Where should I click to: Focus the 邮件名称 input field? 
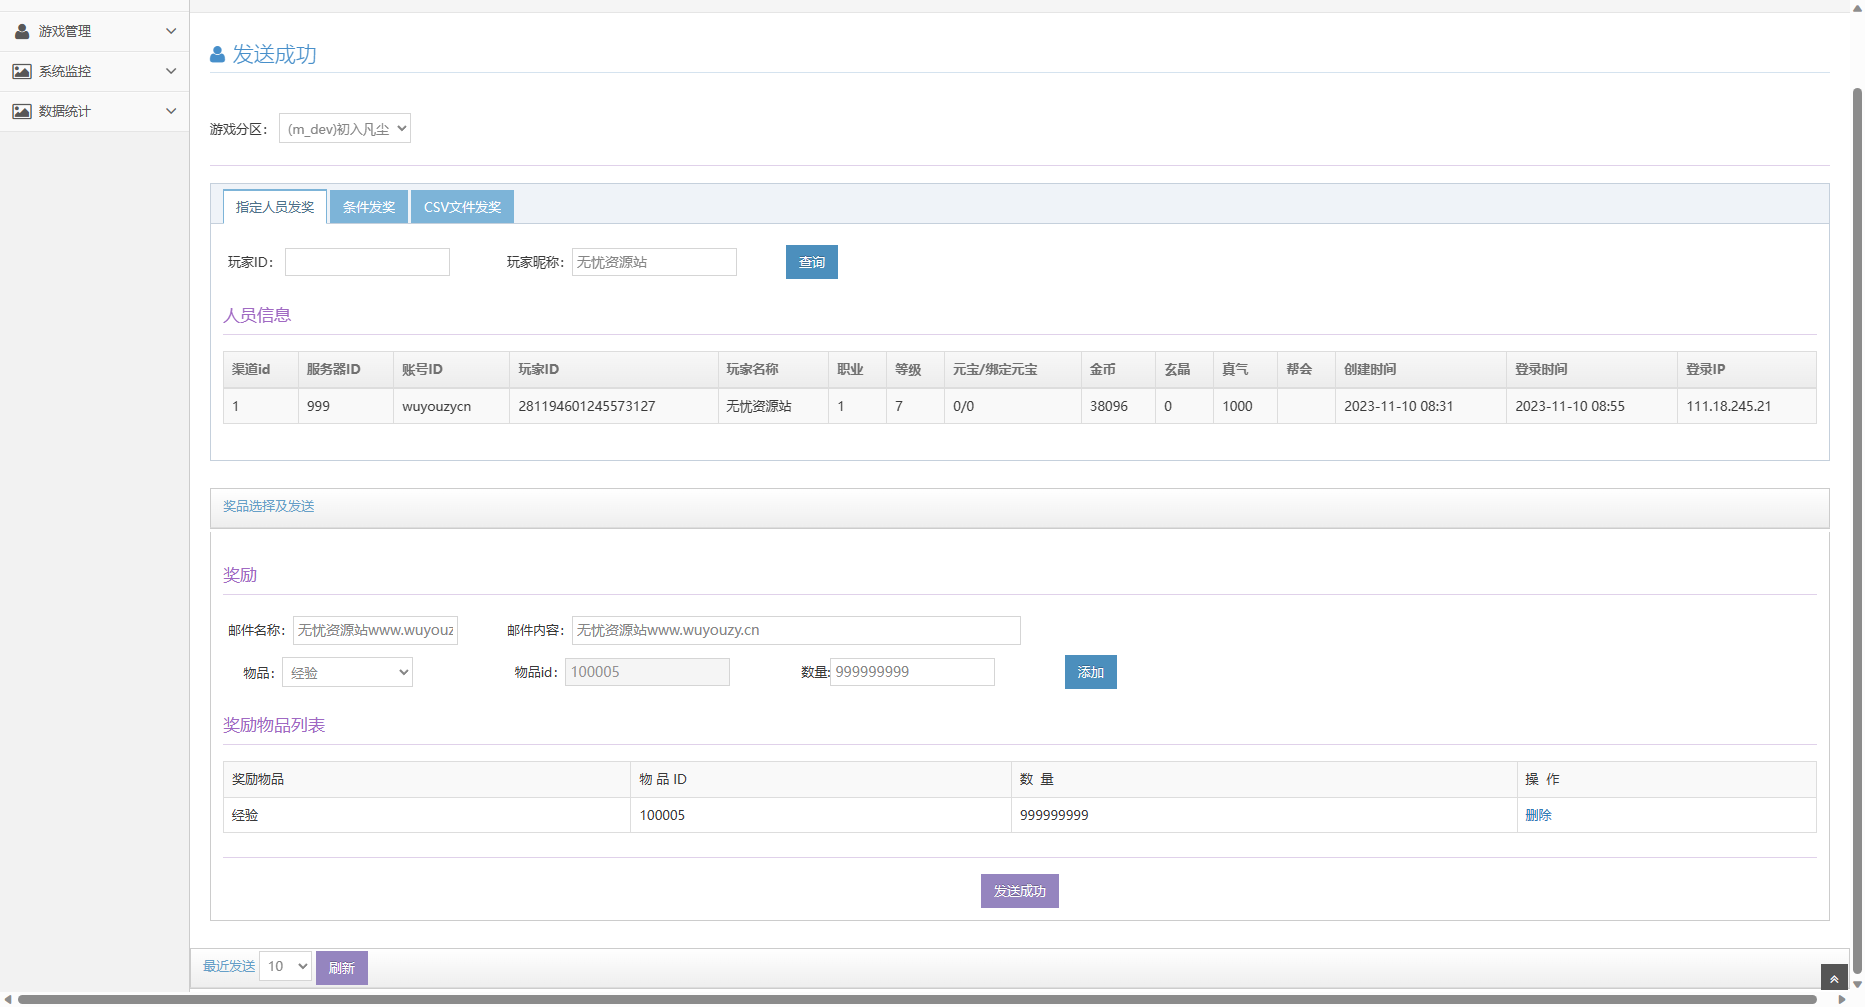pos(375,630)
